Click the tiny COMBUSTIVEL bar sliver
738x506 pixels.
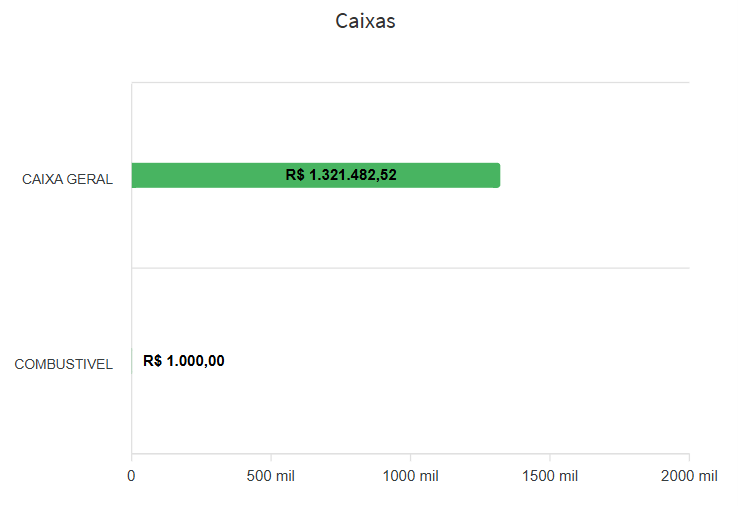[132, 361]
